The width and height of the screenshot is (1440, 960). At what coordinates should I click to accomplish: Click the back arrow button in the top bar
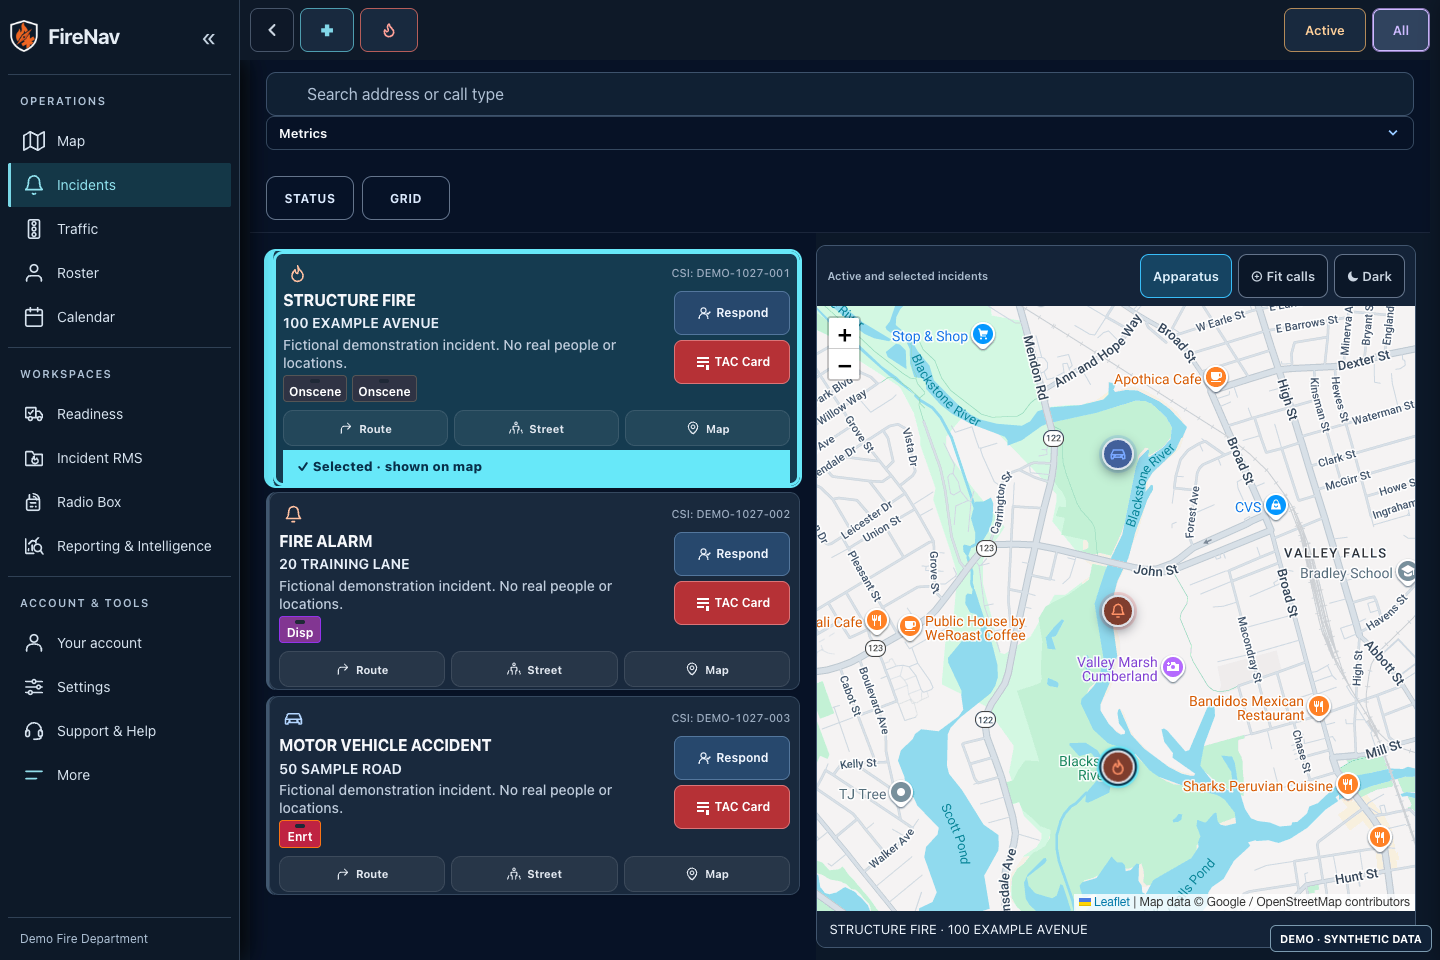coord(272,30)
